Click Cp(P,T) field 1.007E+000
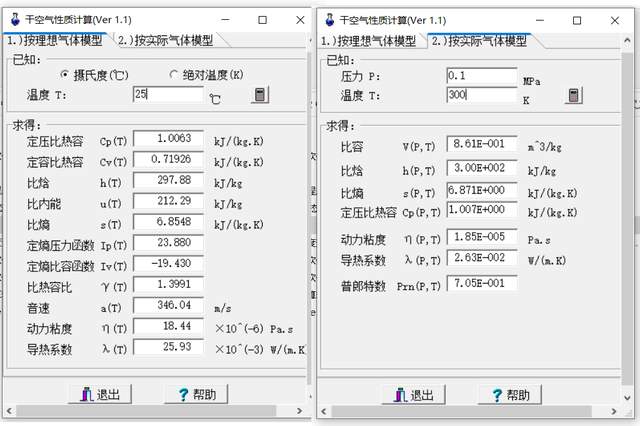The width and height of the screenshot is (640, 426). pos(482,209)
